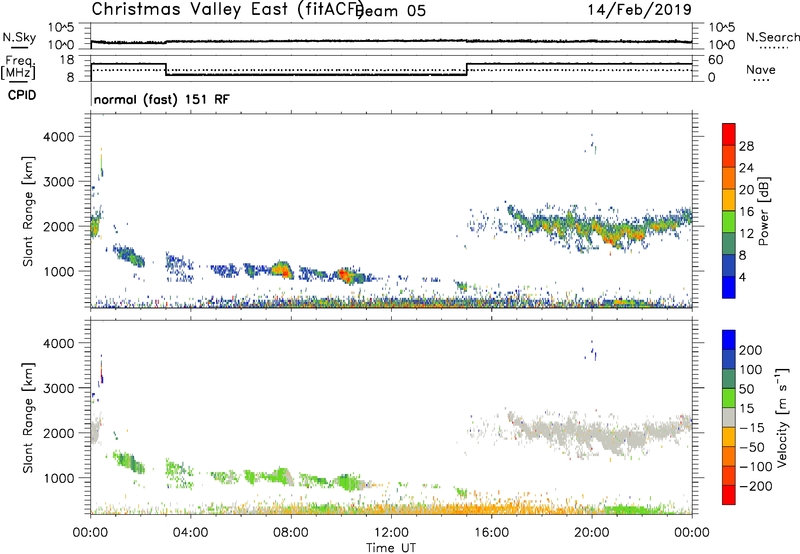Screen dimensions: 800x554
Task: Click the '4000' tick in velocity panel
Action: click(x=58, y=343)
